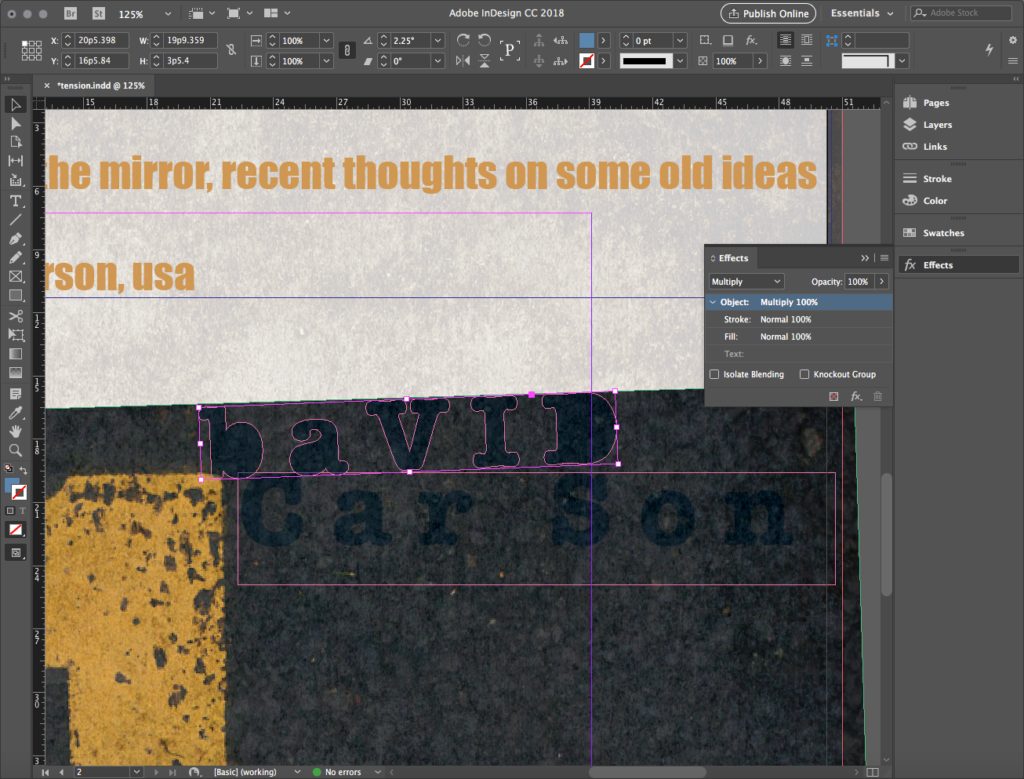Screen dimensions: 1024x779
Task: Select the Type tool in the toolbox
Action: point(16,200)
